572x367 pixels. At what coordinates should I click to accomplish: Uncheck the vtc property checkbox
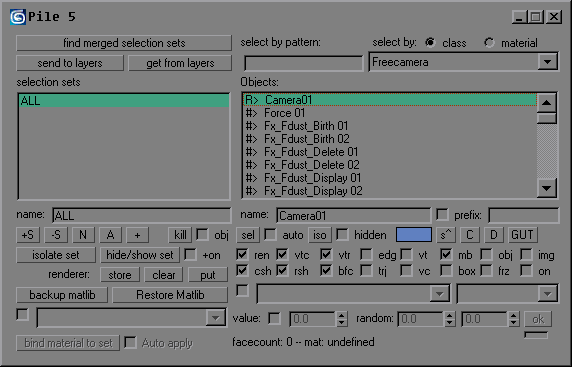(x=282, y=254)
